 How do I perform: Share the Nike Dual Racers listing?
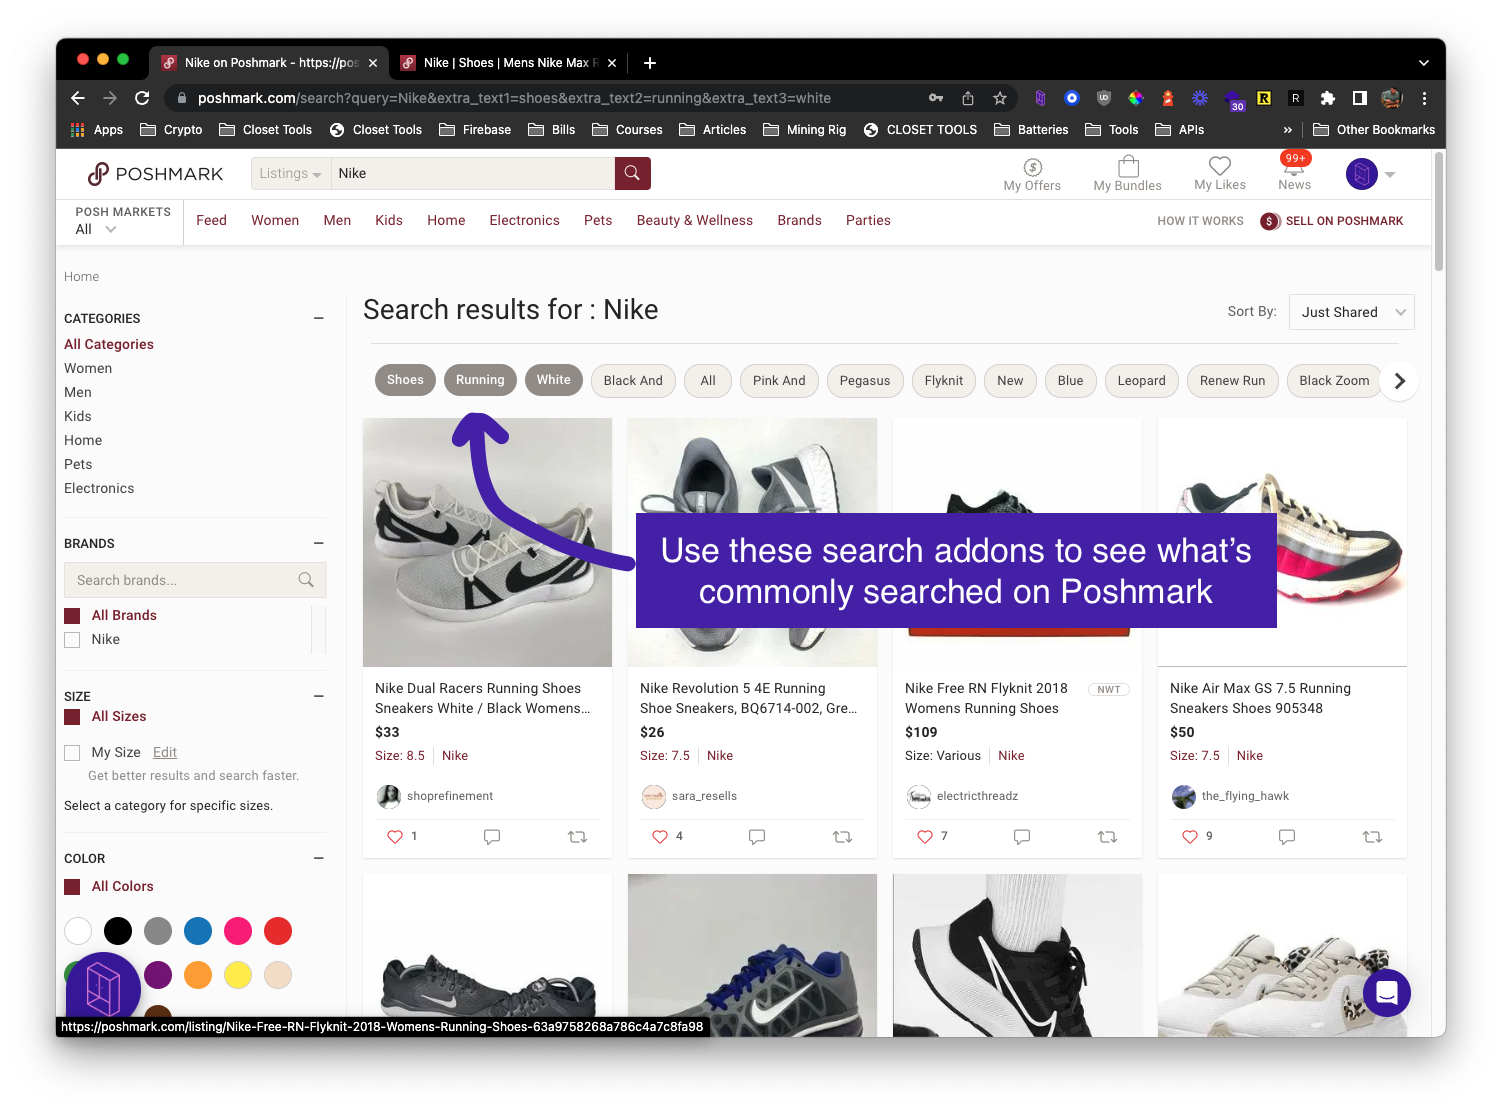[x=578, y=837]
